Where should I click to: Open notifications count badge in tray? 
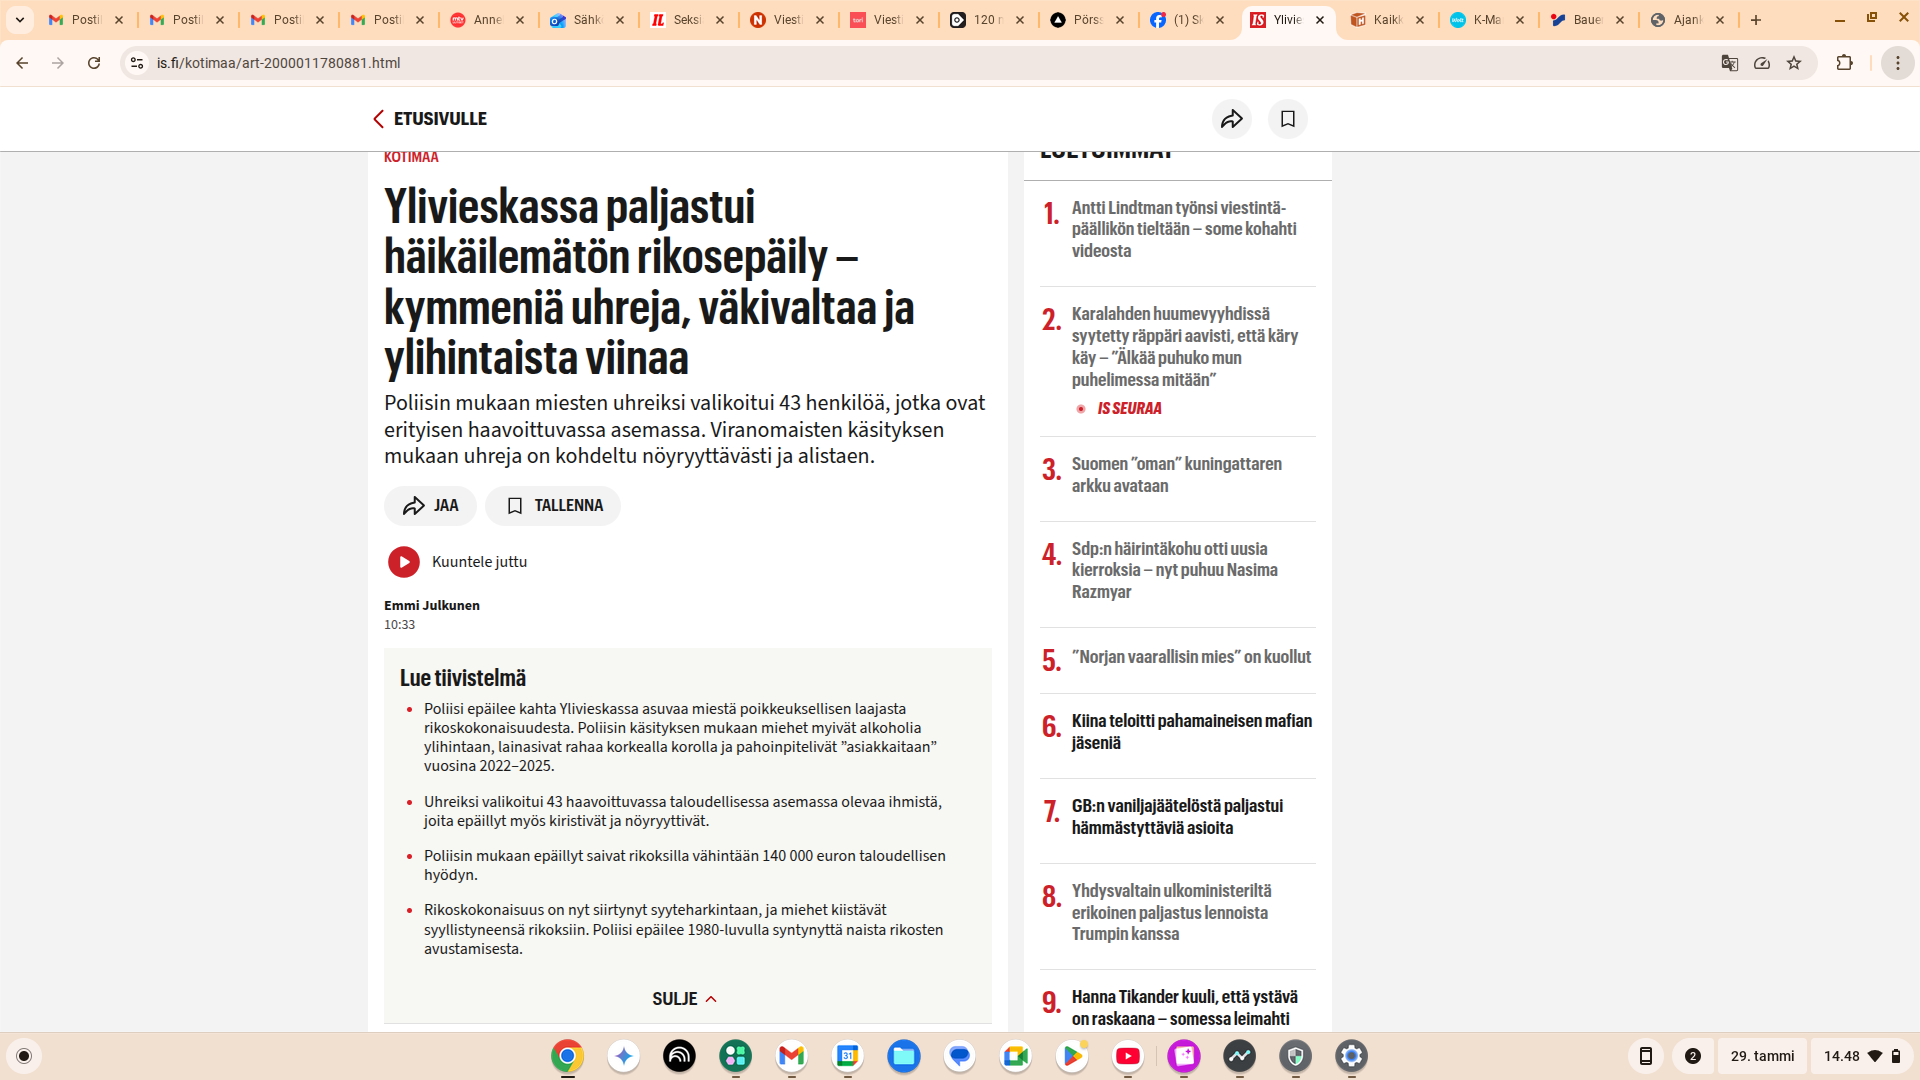tap(1693, 1056)
